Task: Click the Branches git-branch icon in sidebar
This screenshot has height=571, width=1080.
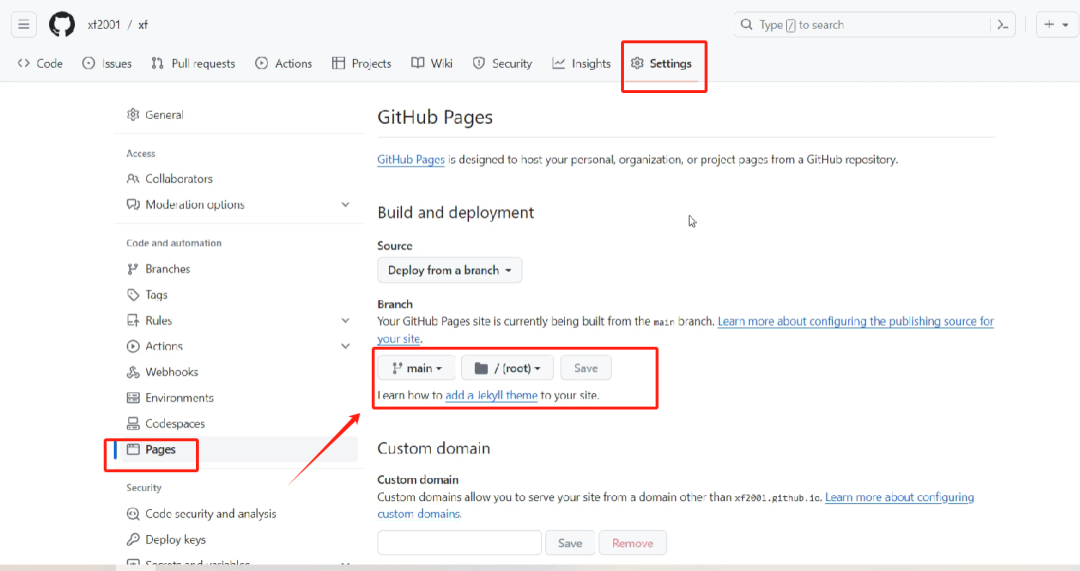Action: click(x=133, y=269)
